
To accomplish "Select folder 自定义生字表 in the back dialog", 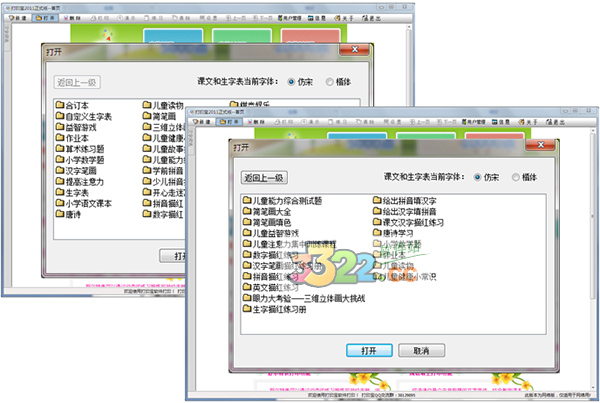I will point(83,116).
